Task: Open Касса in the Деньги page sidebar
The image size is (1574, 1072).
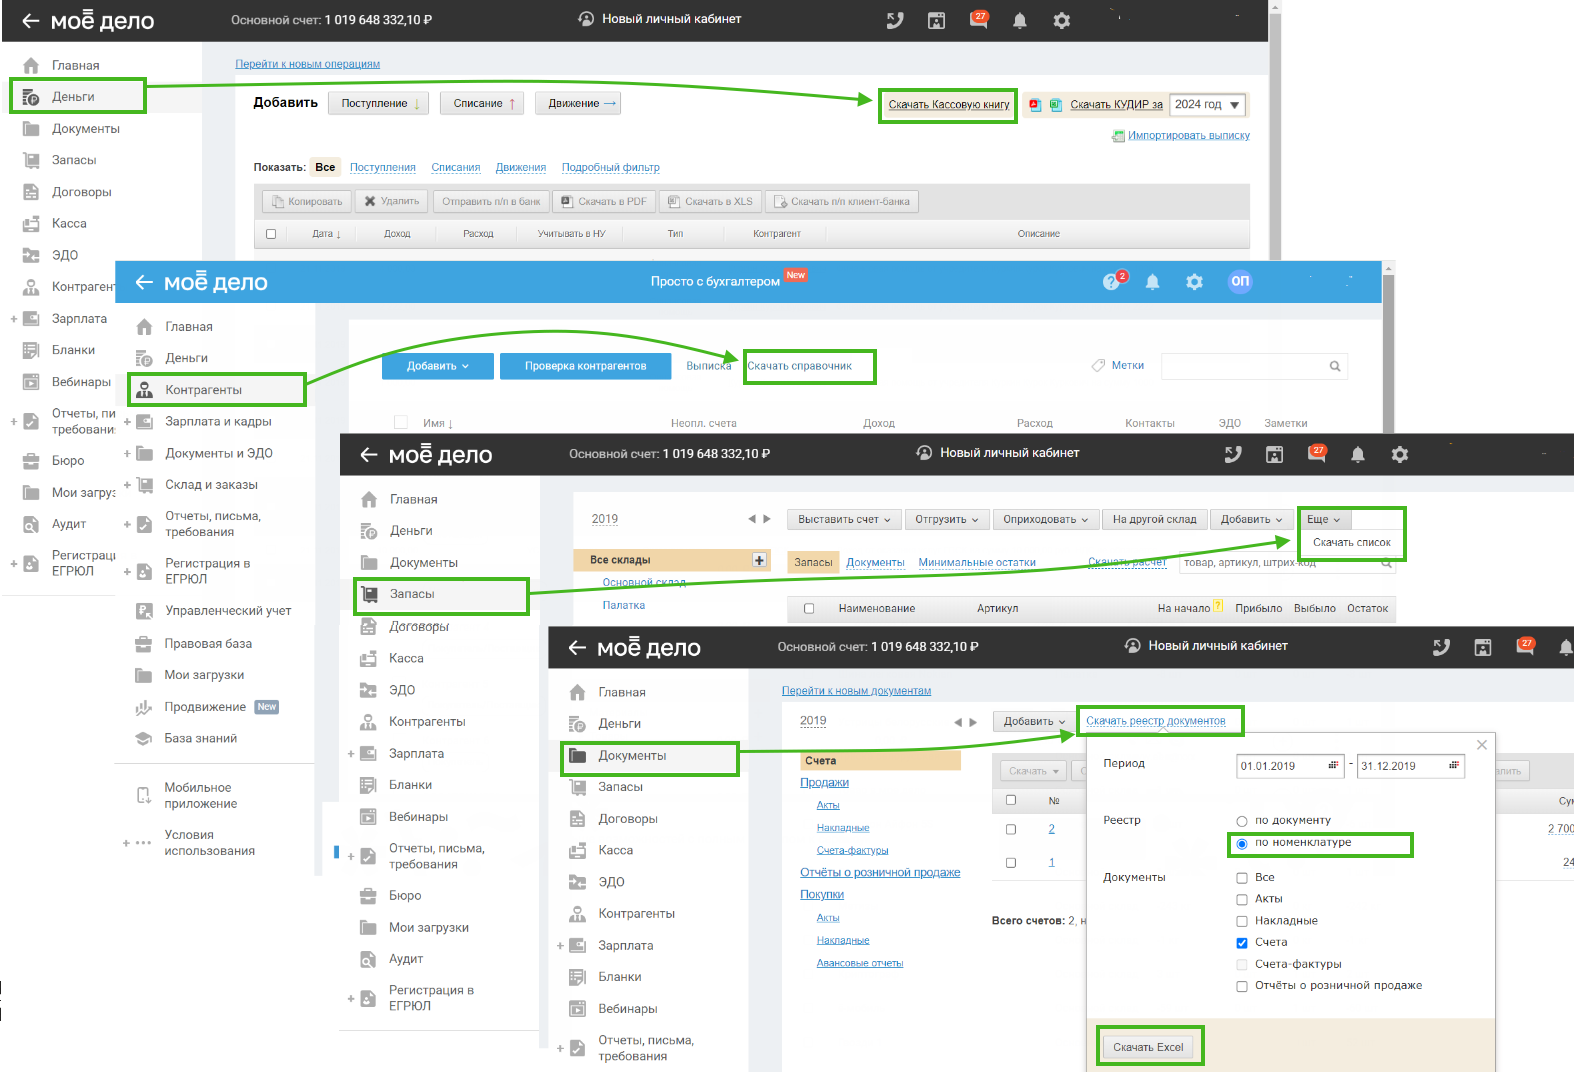Action: 69,224
